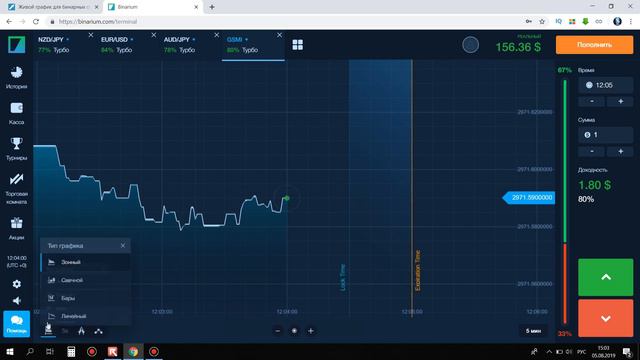Open the 5 мин chart range selector

point(533,331)
